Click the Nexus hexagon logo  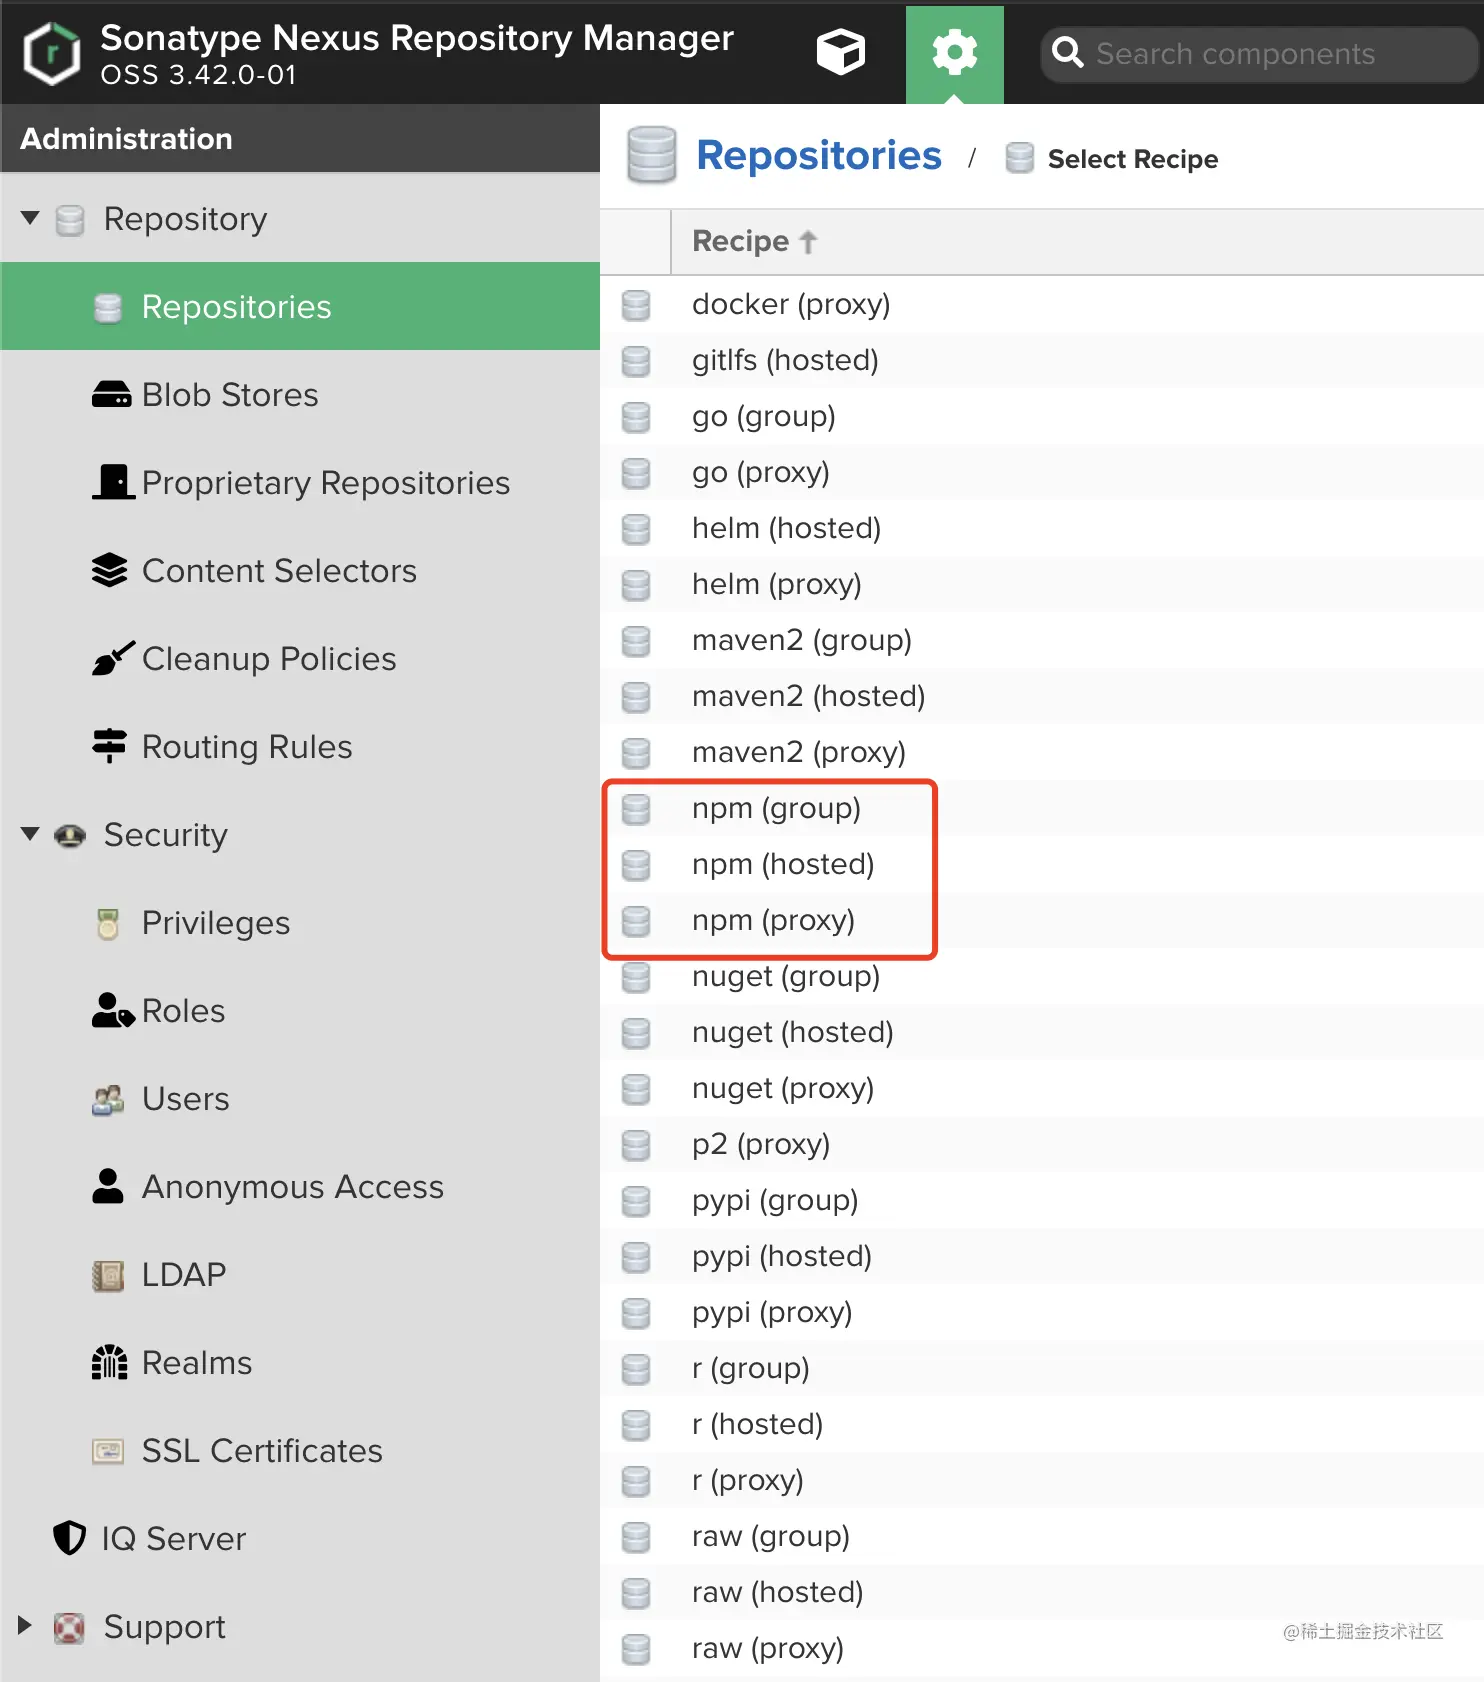pos(51,53)
